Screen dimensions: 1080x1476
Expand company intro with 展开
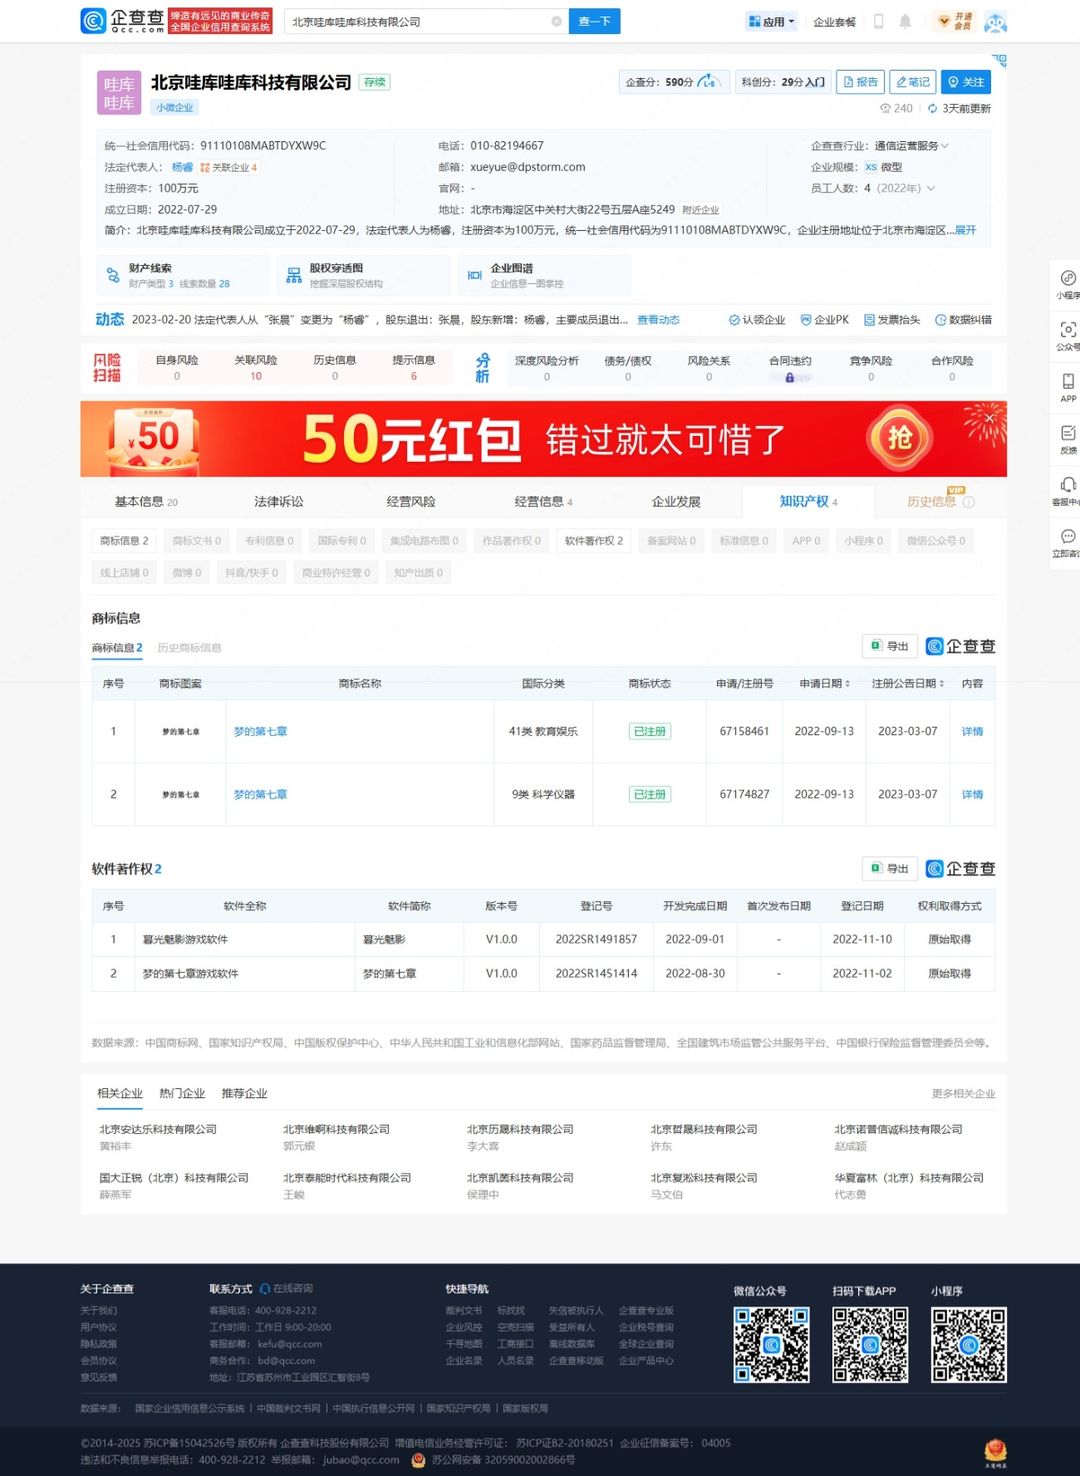point(965,230)
